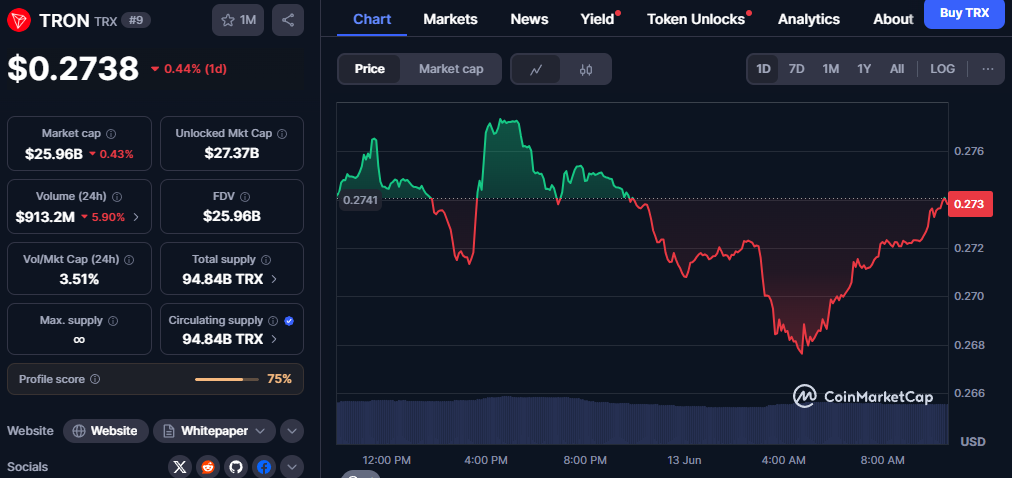This screenshot has height=478, width=1012.
Task: Click the TRON logo icon
Action: click(x=19, y=20)
